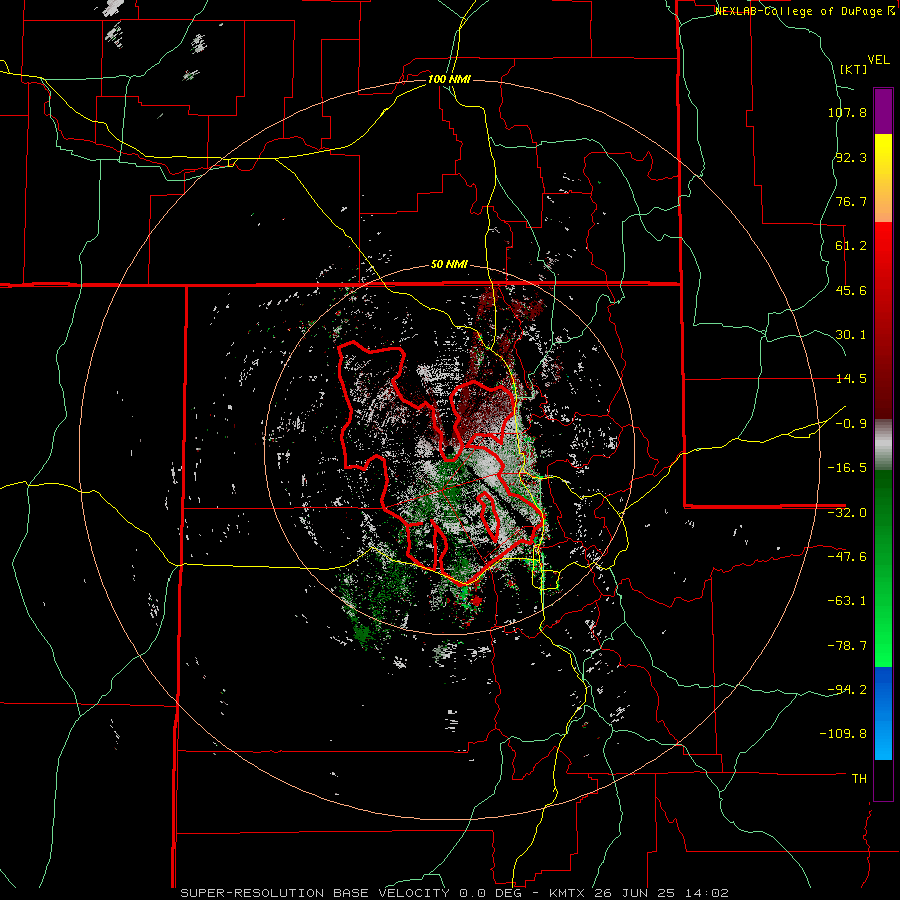Screen dimensions: 900x900
Task: Click the -0.9 velocity scale value
Action: 851,424
